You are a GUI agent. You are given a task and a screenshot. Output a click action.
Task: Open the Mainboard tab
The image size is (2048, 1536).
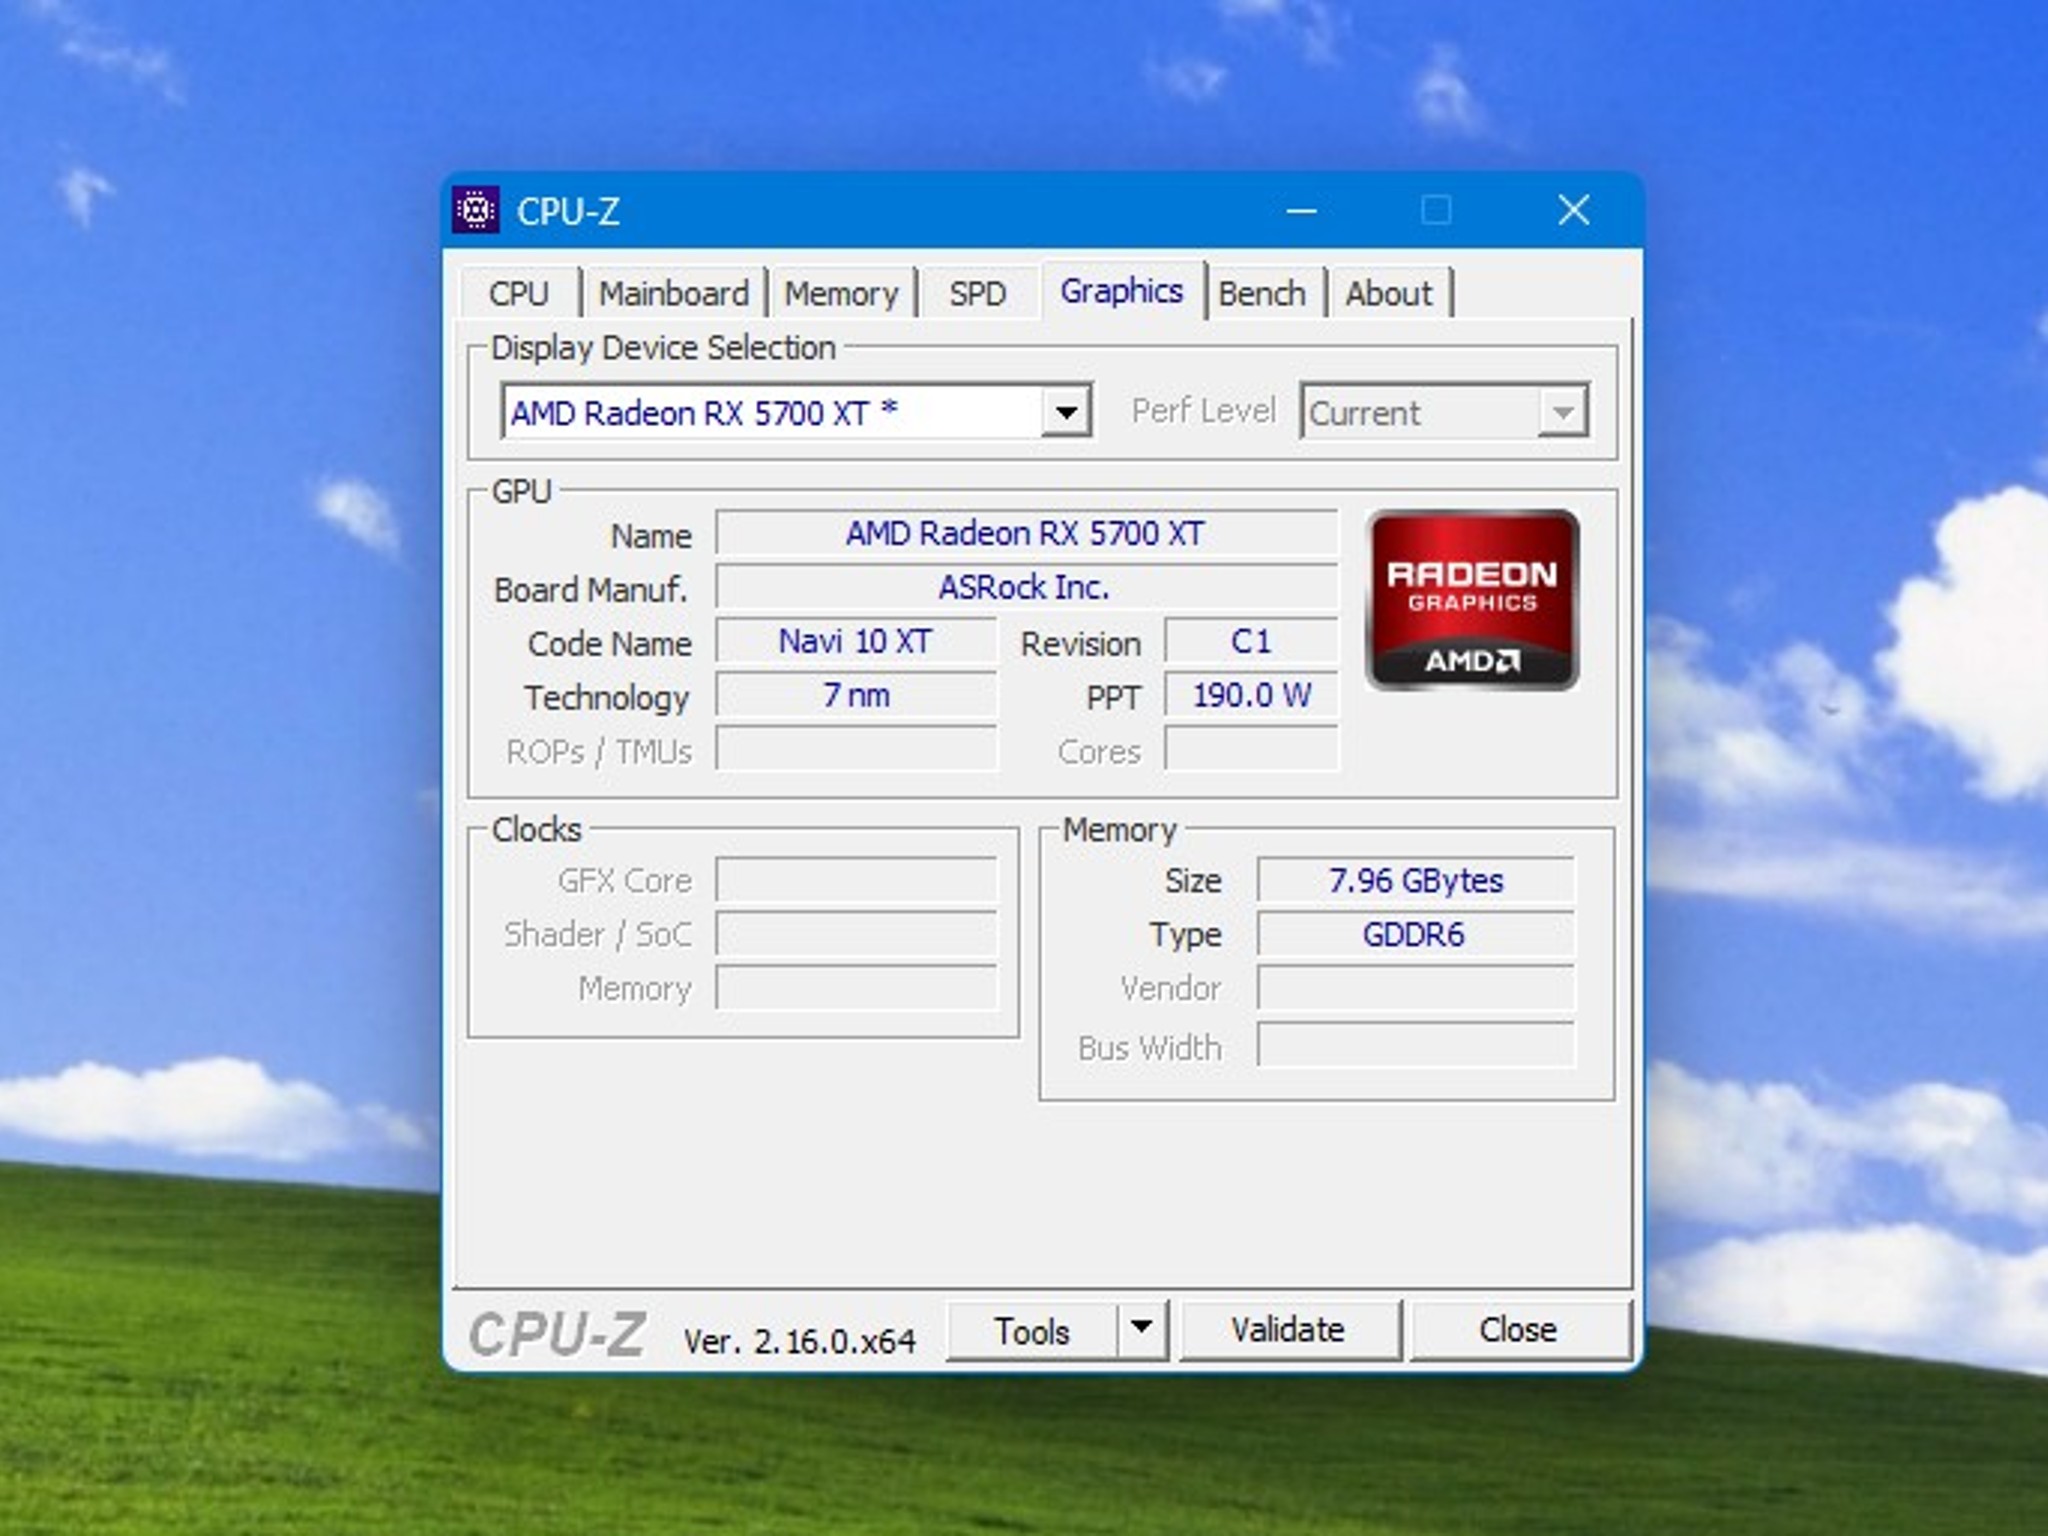coord(674,293)
